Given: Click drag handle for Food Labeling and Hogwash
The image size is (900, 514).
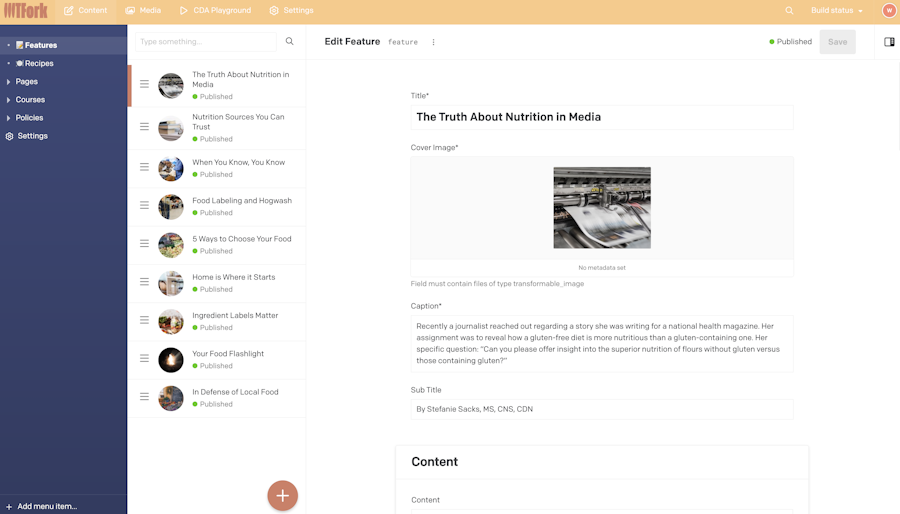Looking at the screenshot, I should (x=144, y=205).
